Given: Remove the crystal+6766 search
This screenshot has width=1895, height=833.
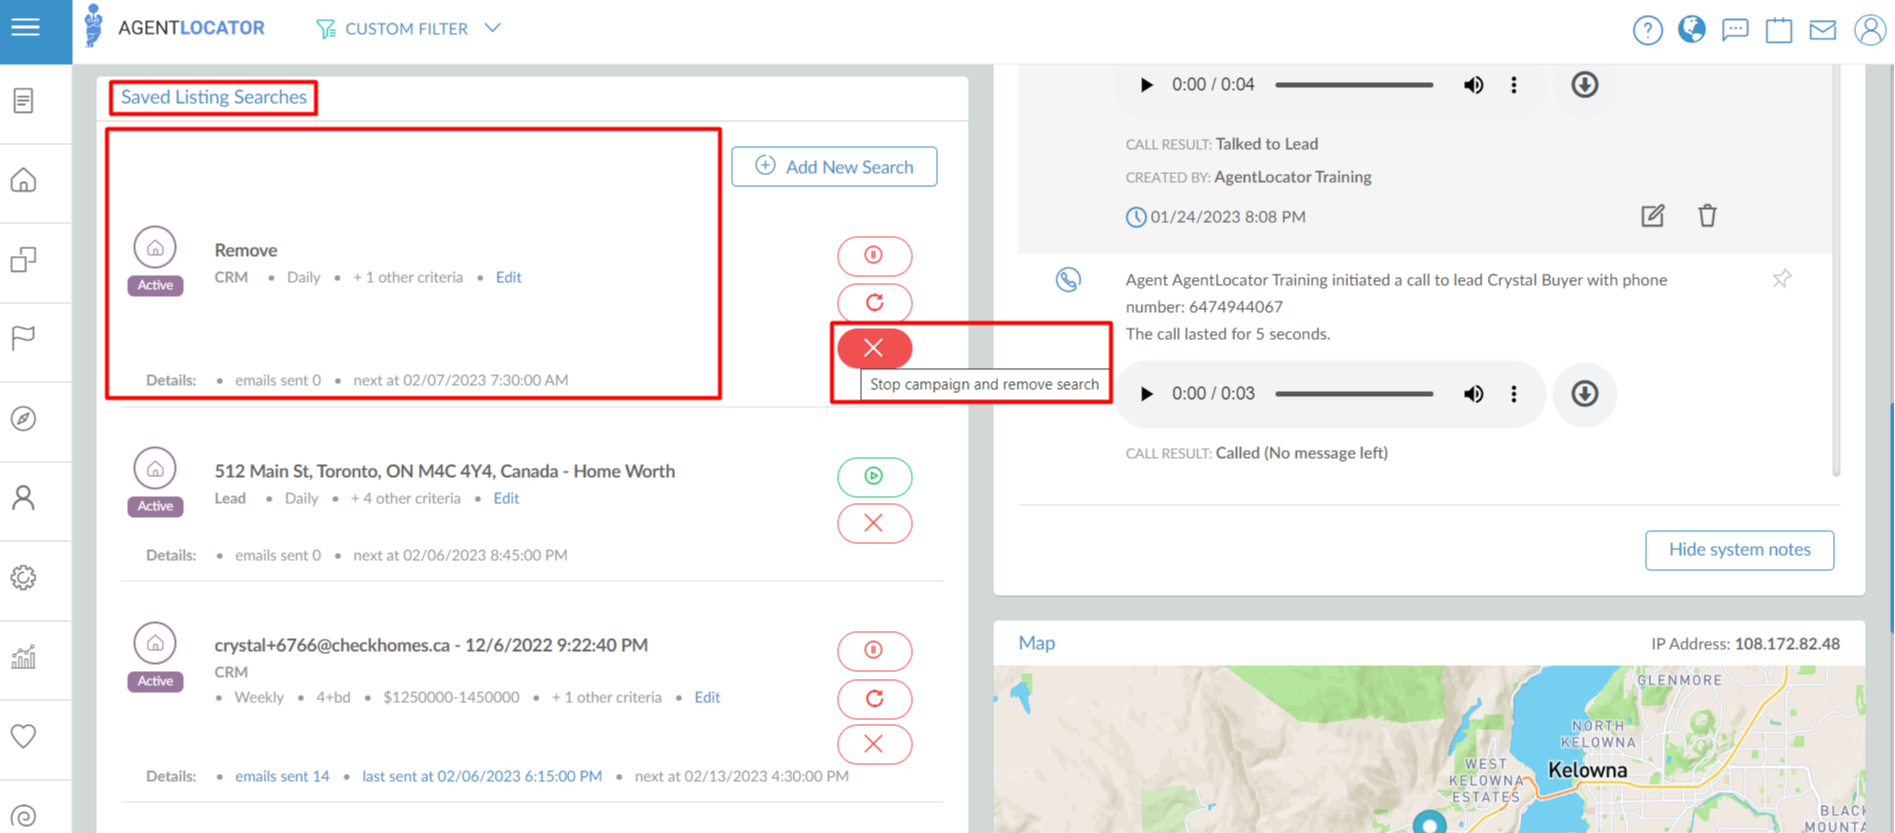Looking at the screenshot, I should click(x=874, y=744).
